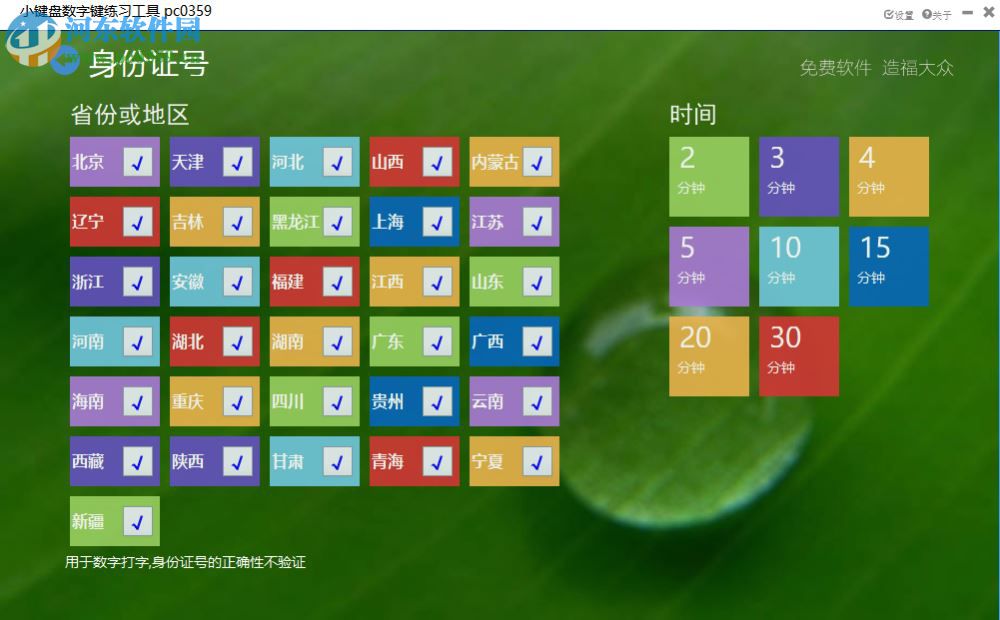1000x620 pixels.
Task: Disable the 海南 checkbox
Action: pos(138,401)
